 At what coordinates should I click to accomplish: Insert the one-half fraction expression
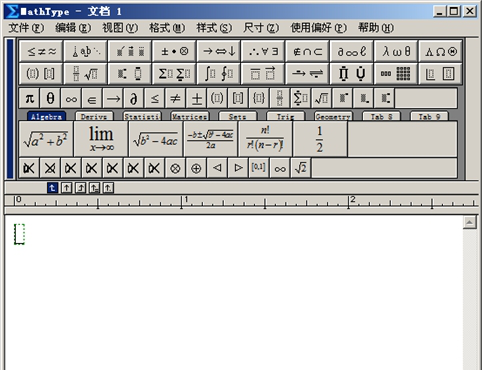pyautogui.click(x=320, y=139)
